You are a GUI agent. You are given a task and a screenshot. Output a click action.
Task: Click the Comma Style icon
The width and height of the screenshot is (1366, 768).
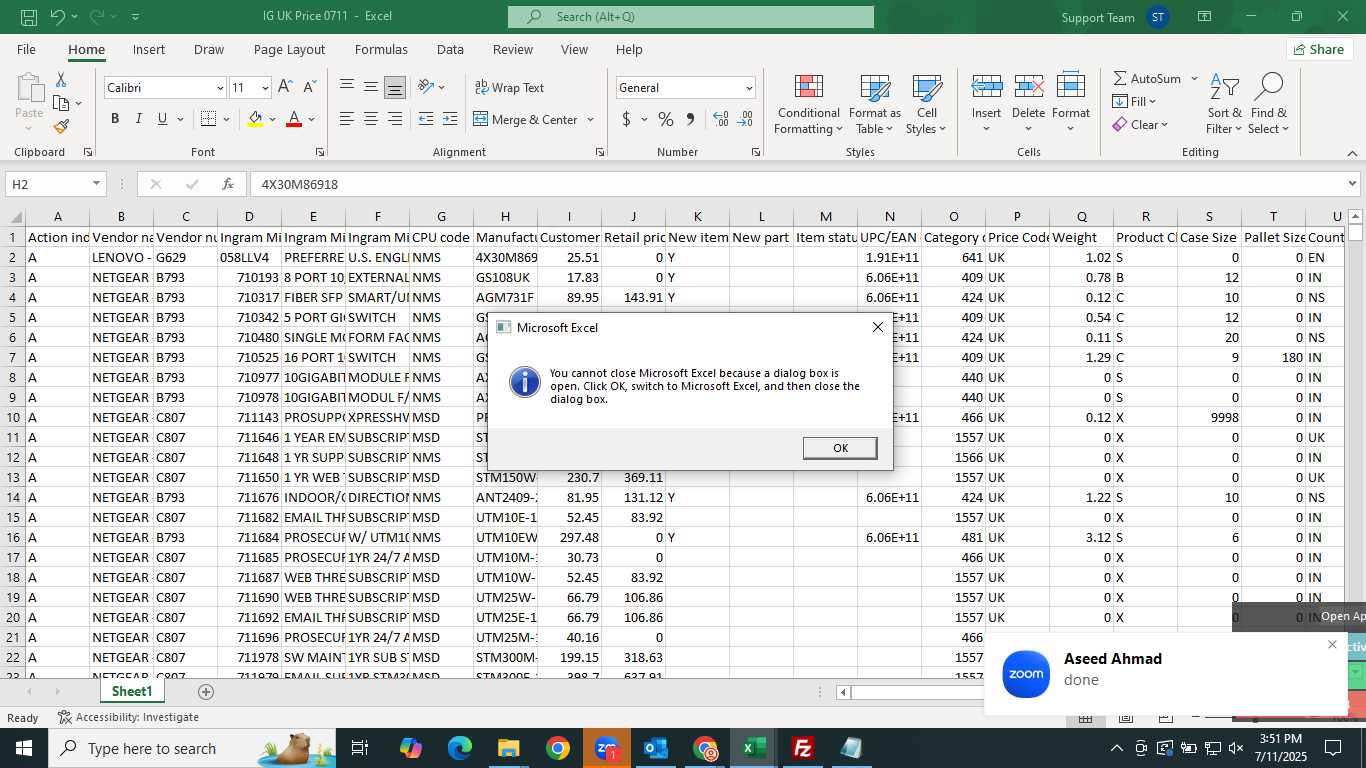point(690,119)
